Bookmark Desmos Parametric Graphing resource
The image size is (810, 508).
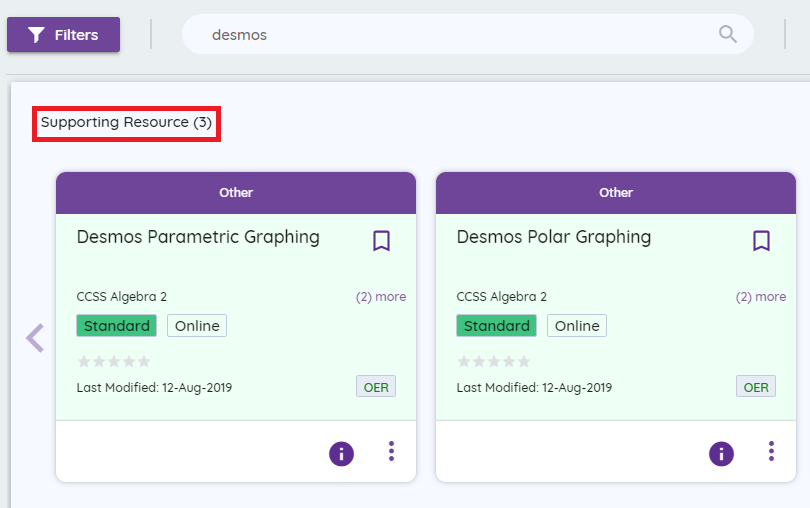click(x=381, y=241)
